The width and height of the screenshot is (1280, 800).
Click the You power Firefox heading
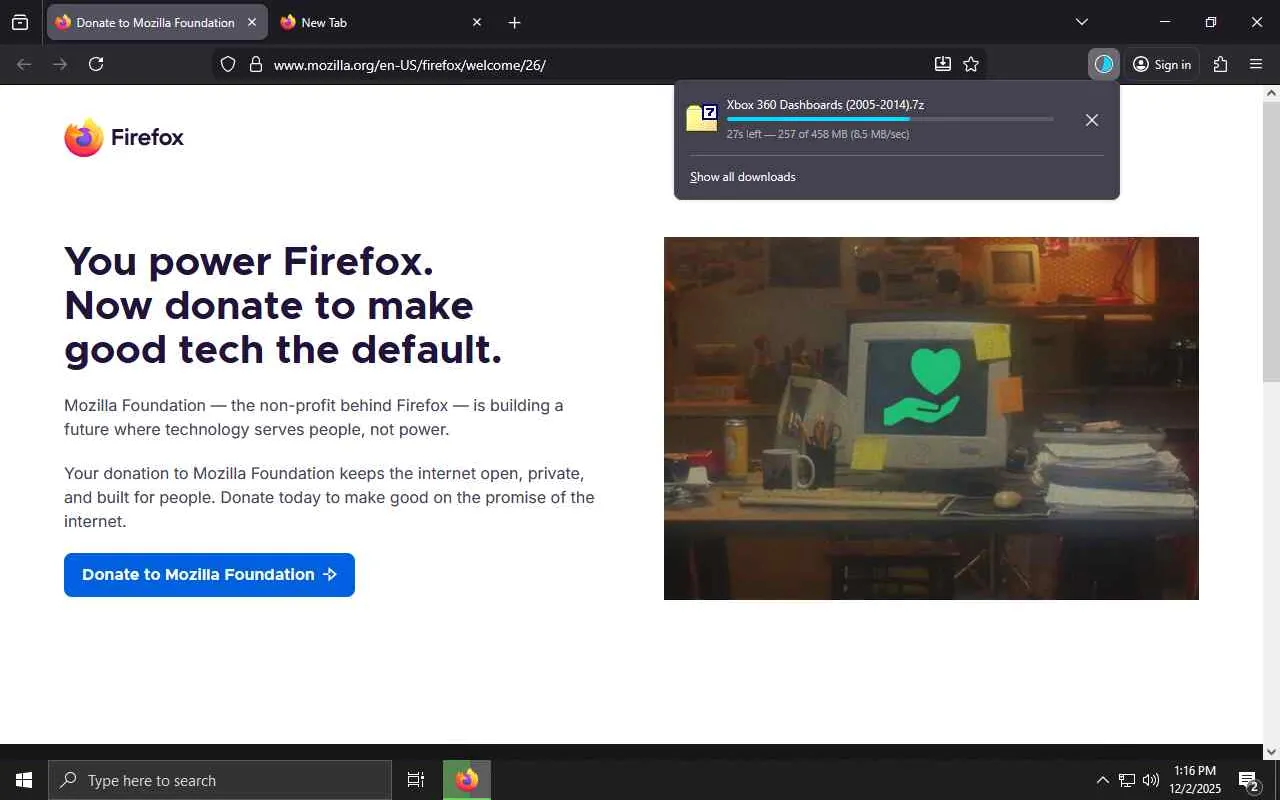[x=283, y=305]
